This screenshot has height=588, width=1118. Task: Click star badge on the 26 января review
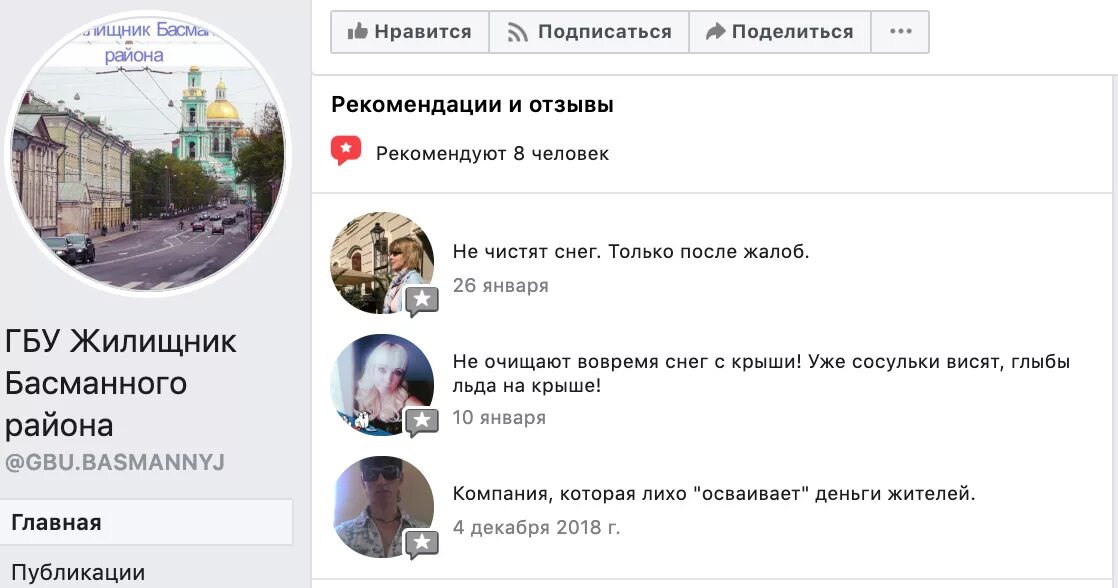pos(421,301)
